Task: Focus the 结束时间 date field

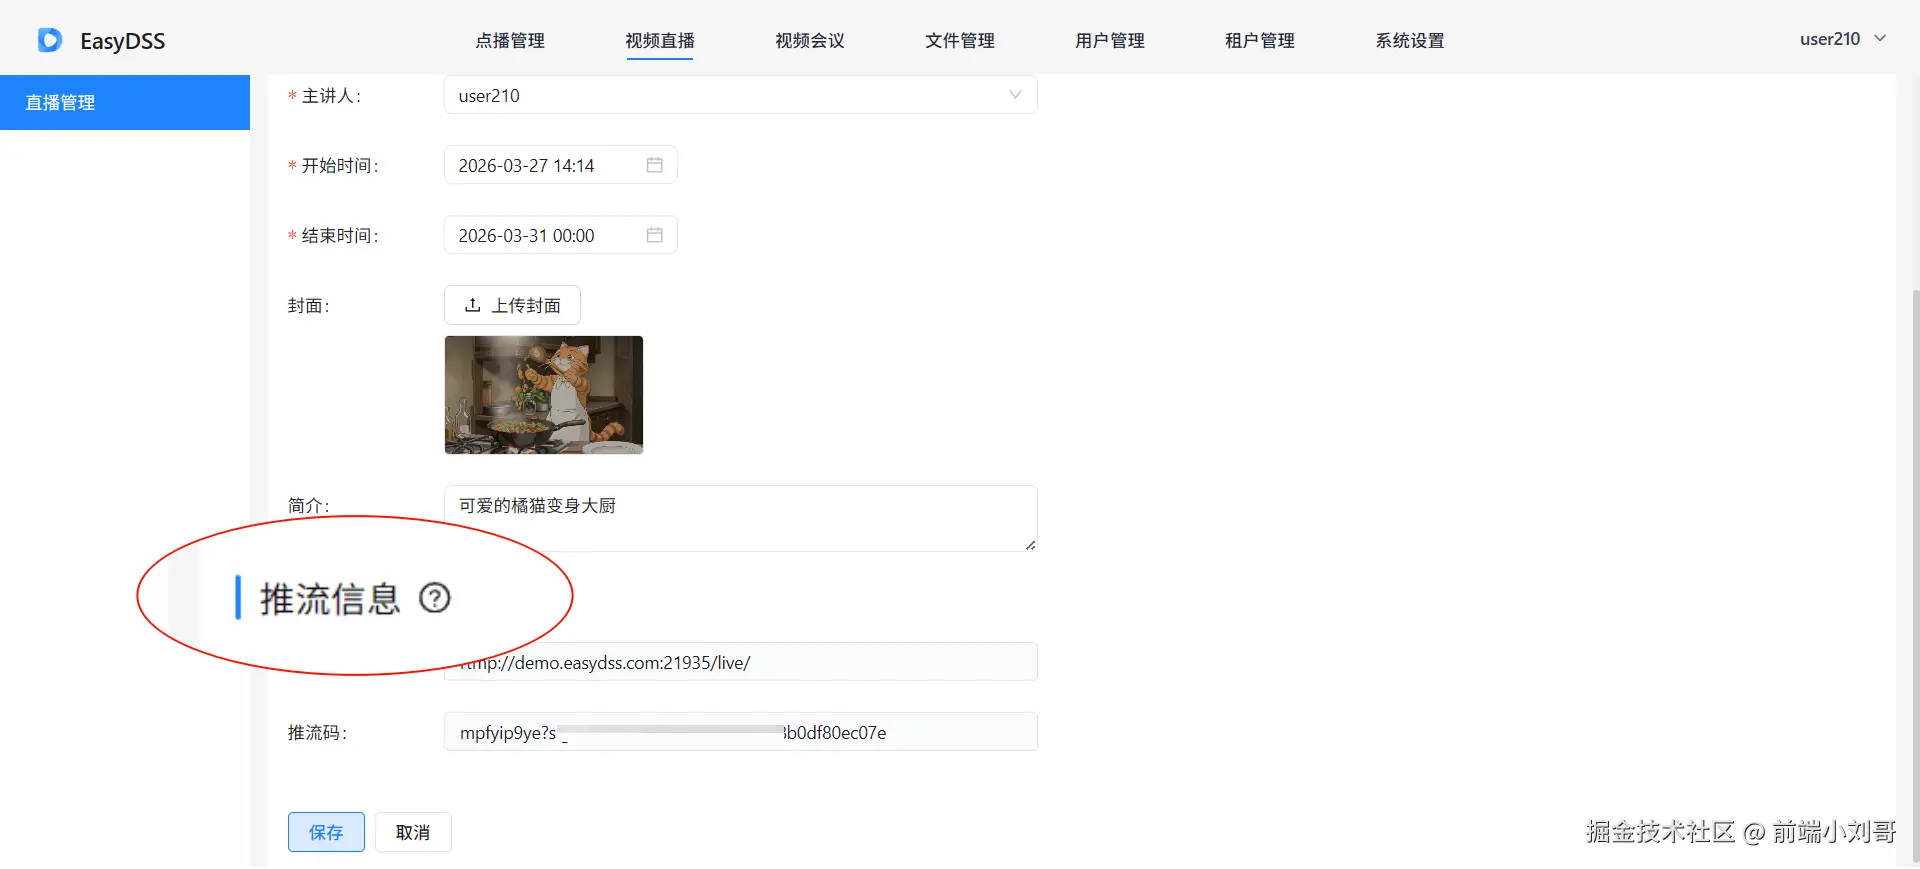Action: (x=560, y=235)
